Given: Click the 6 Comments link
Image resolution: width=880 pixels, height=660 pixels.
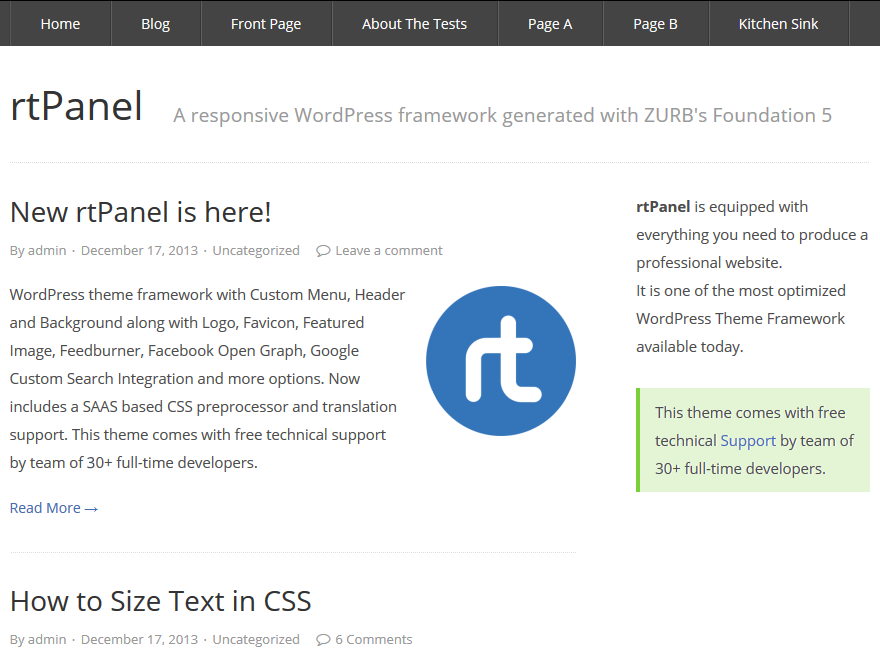Looking at the screenshot, I should coord(373,638).
